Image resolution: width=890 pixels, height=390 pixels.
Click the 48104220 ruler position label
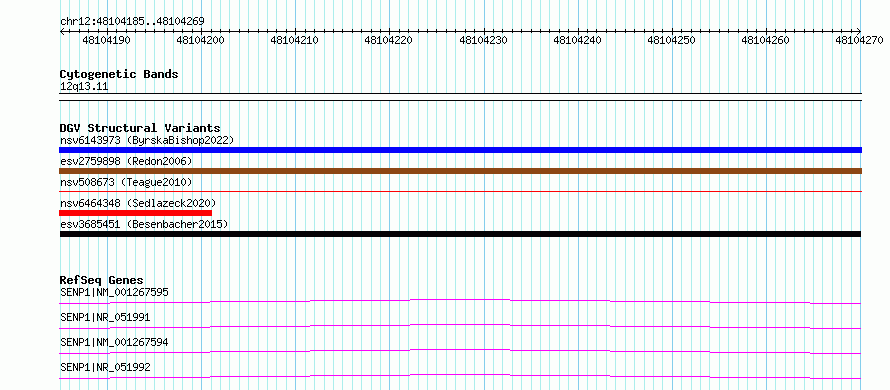tap(389, 40)
